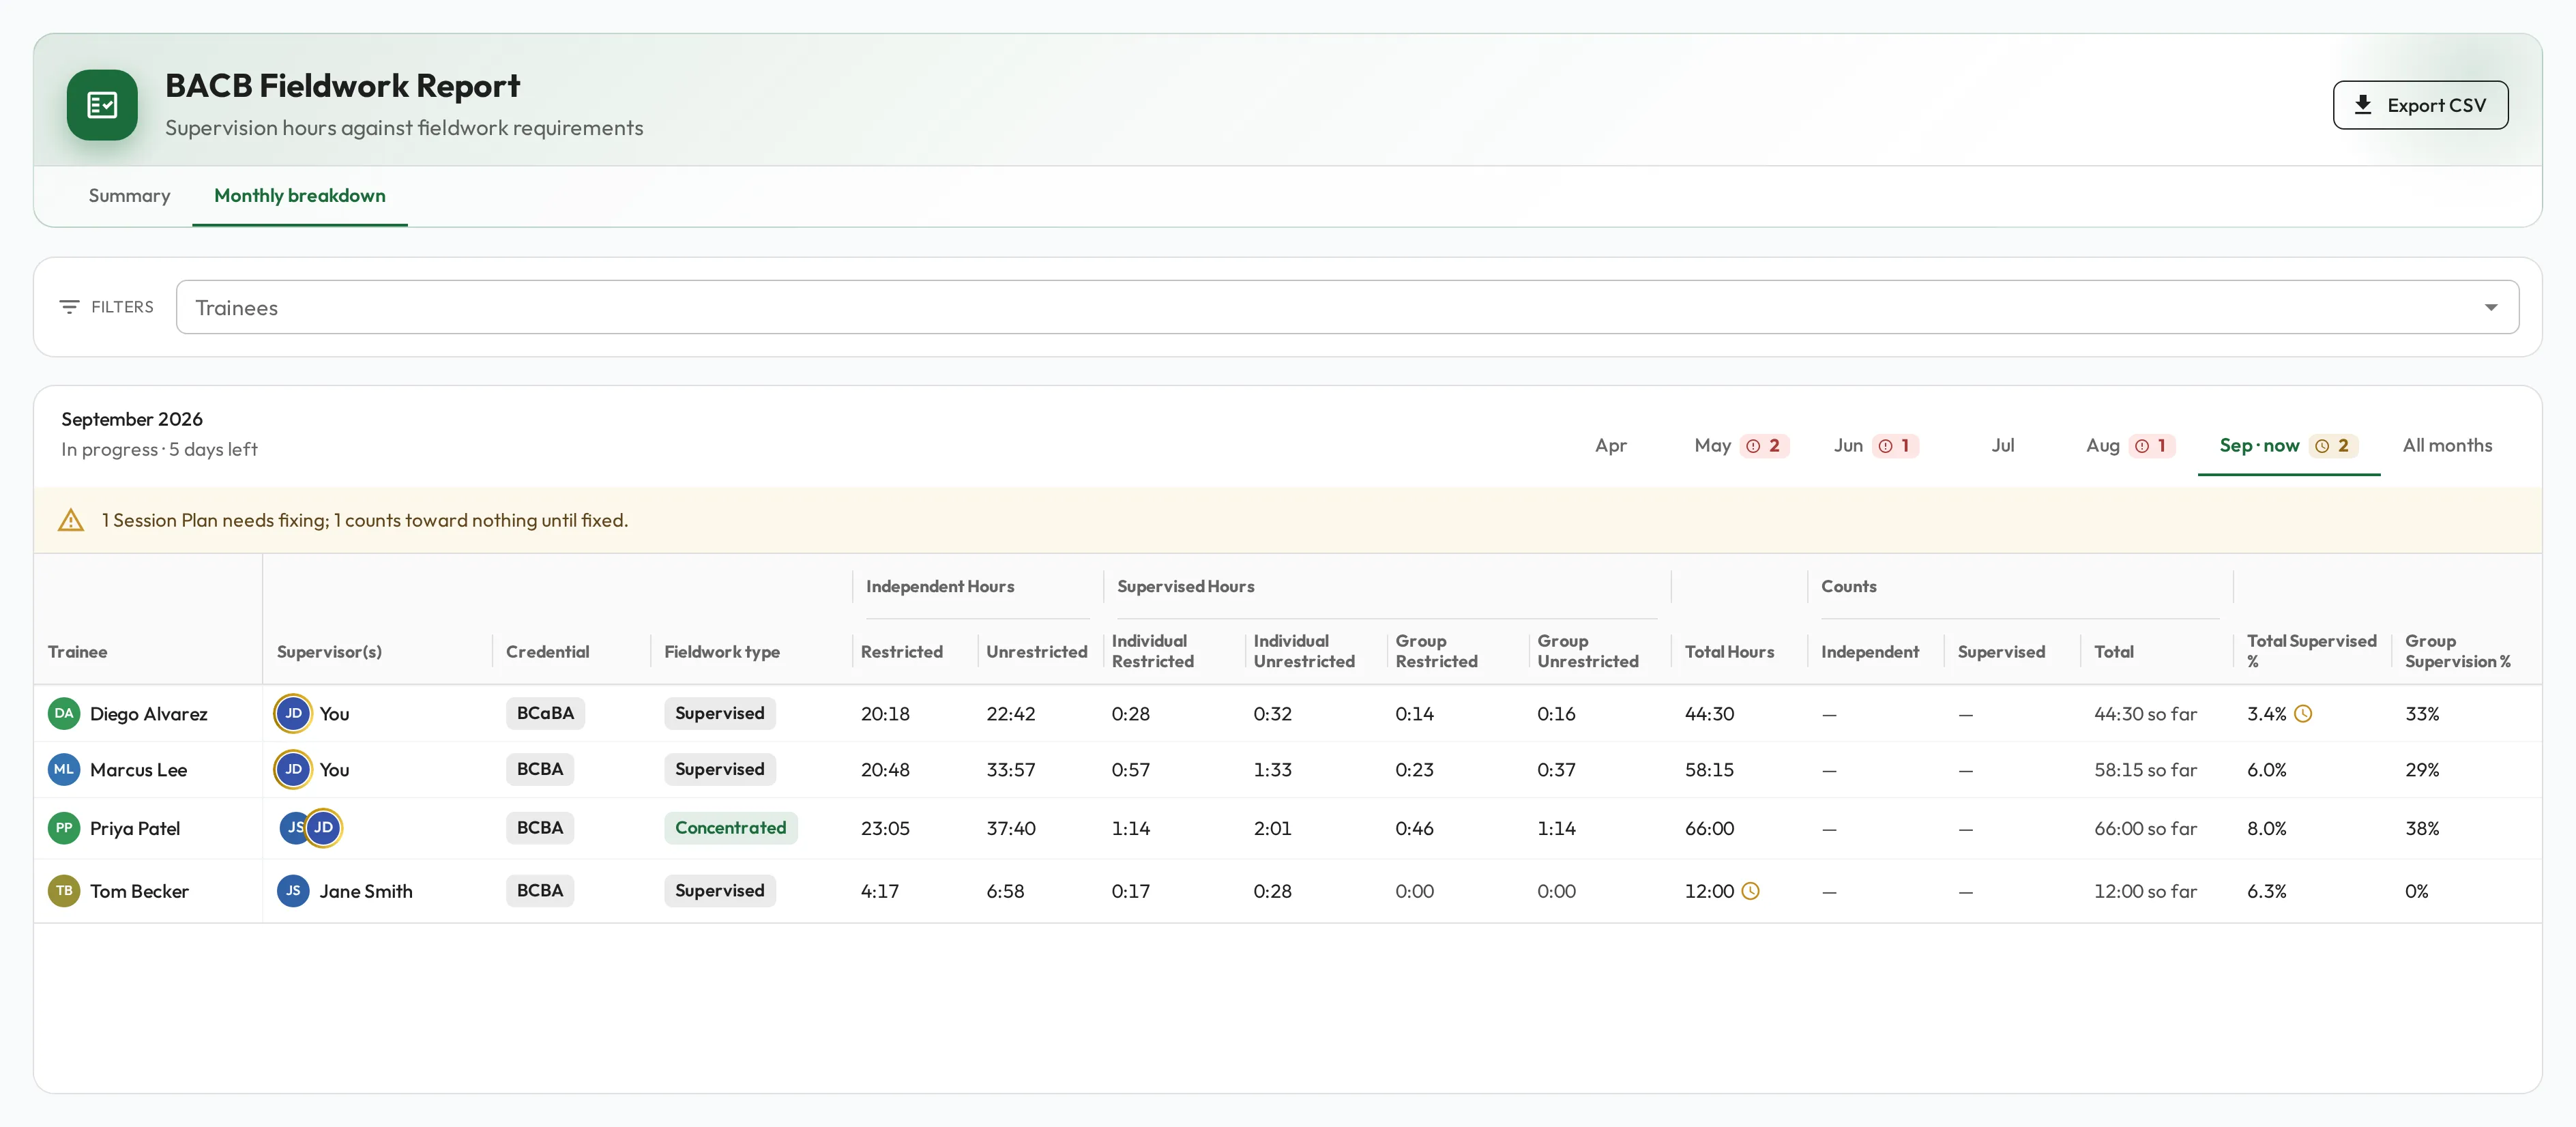Screen dimensions: 2576x1127
Task: Click the Total Hours column header
Action: point(1729,652)
